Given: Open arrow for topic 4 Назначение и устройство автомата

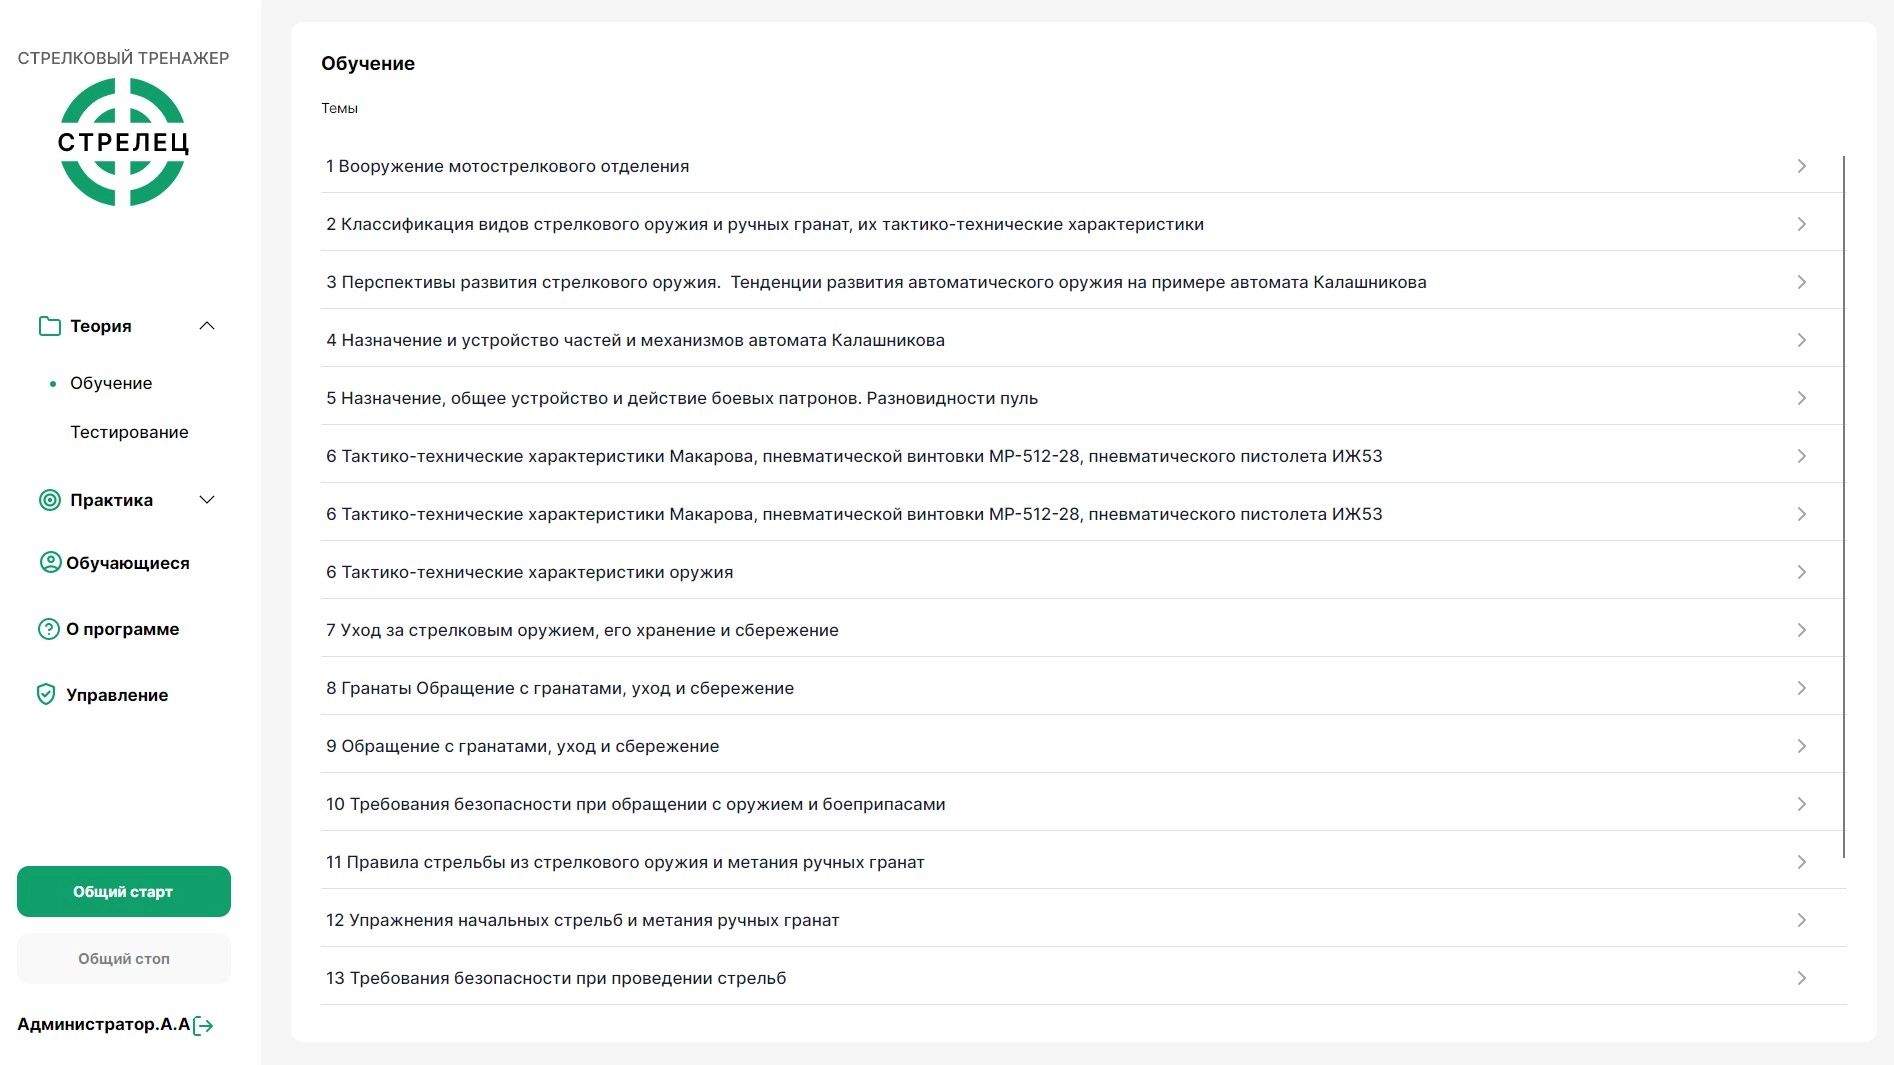Looking at the screenshot, I should (1801, 340).
